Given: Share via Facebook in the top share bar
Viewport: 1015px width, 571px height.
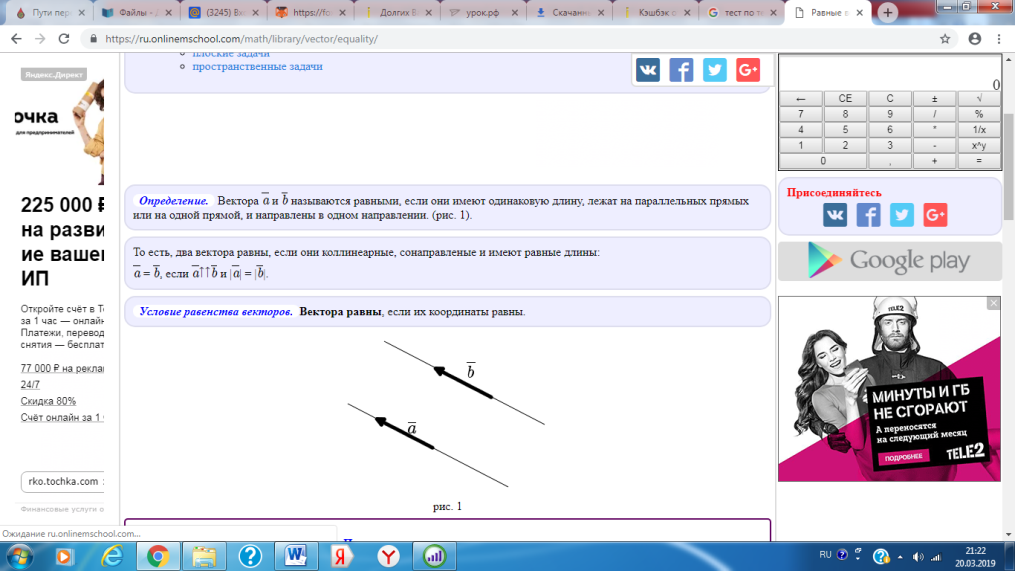Looking at the screenshot, I should pyautogui.click(x=681, y=70).
